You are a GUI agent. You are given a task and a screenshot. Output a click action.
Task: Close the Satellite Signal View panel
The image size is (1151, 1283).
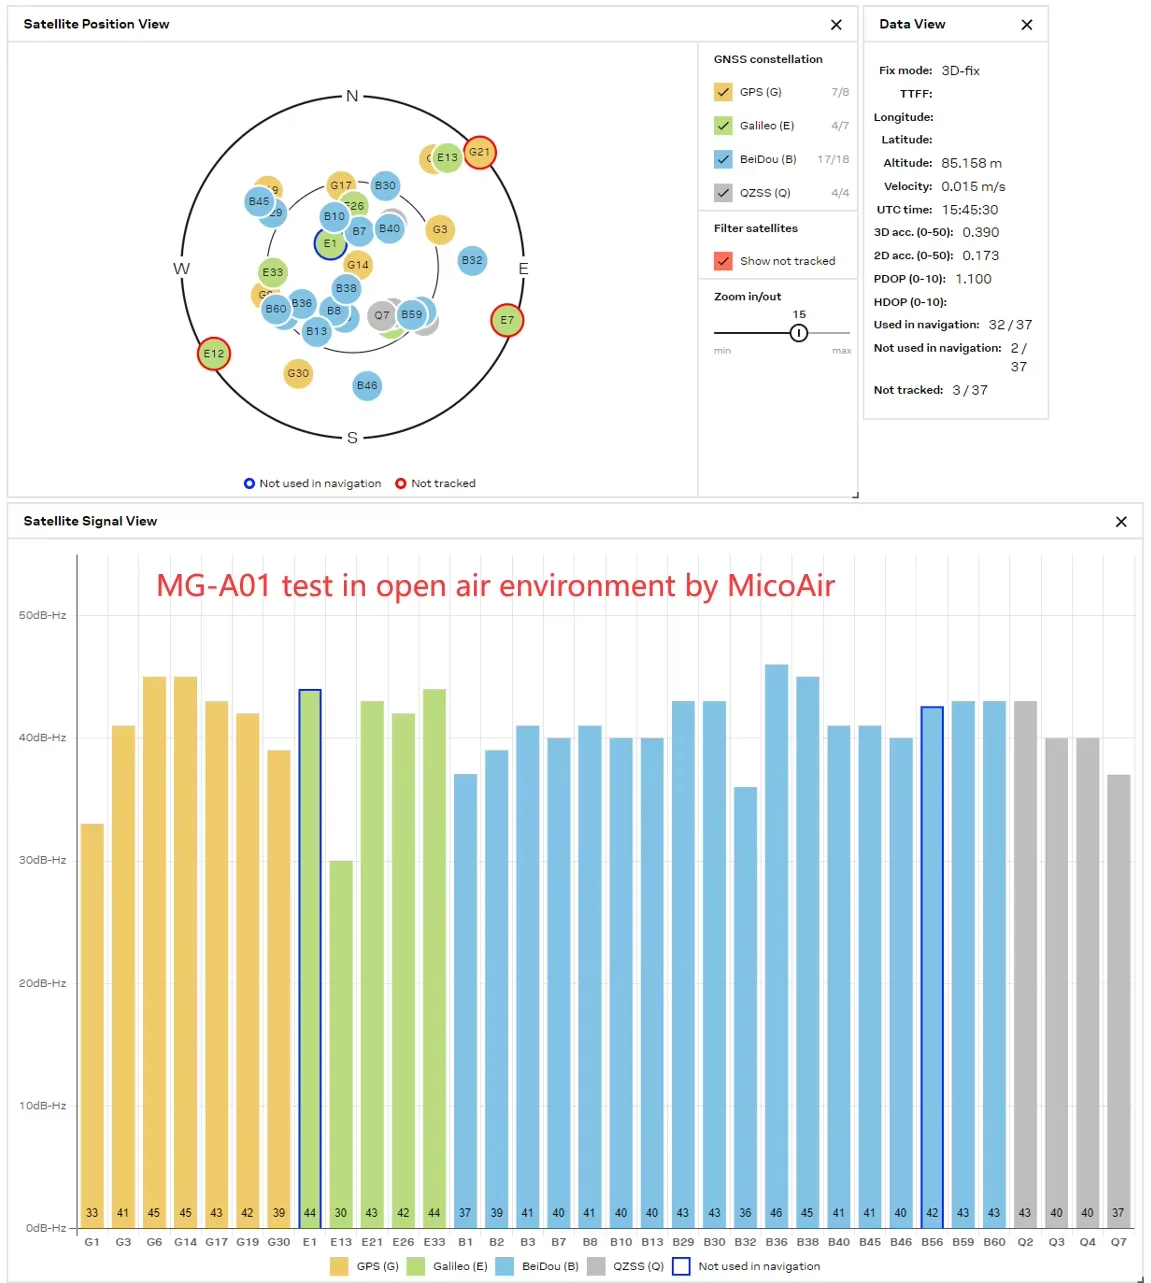pos(1121,522)
